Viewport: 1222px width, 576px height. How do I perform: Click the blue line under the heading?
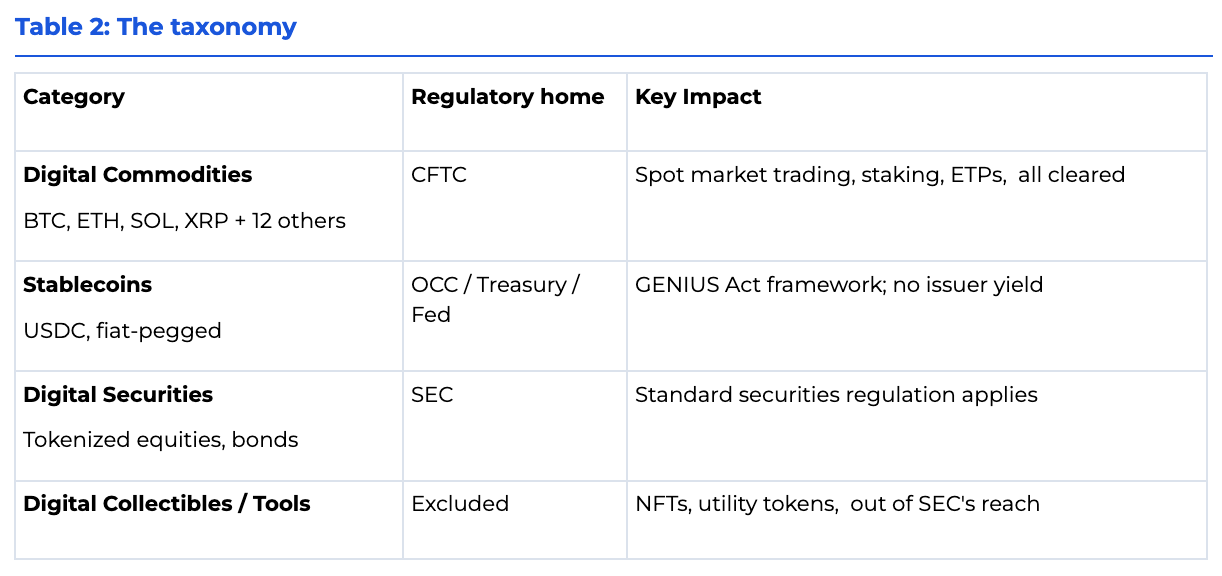[x=613, y=56]
